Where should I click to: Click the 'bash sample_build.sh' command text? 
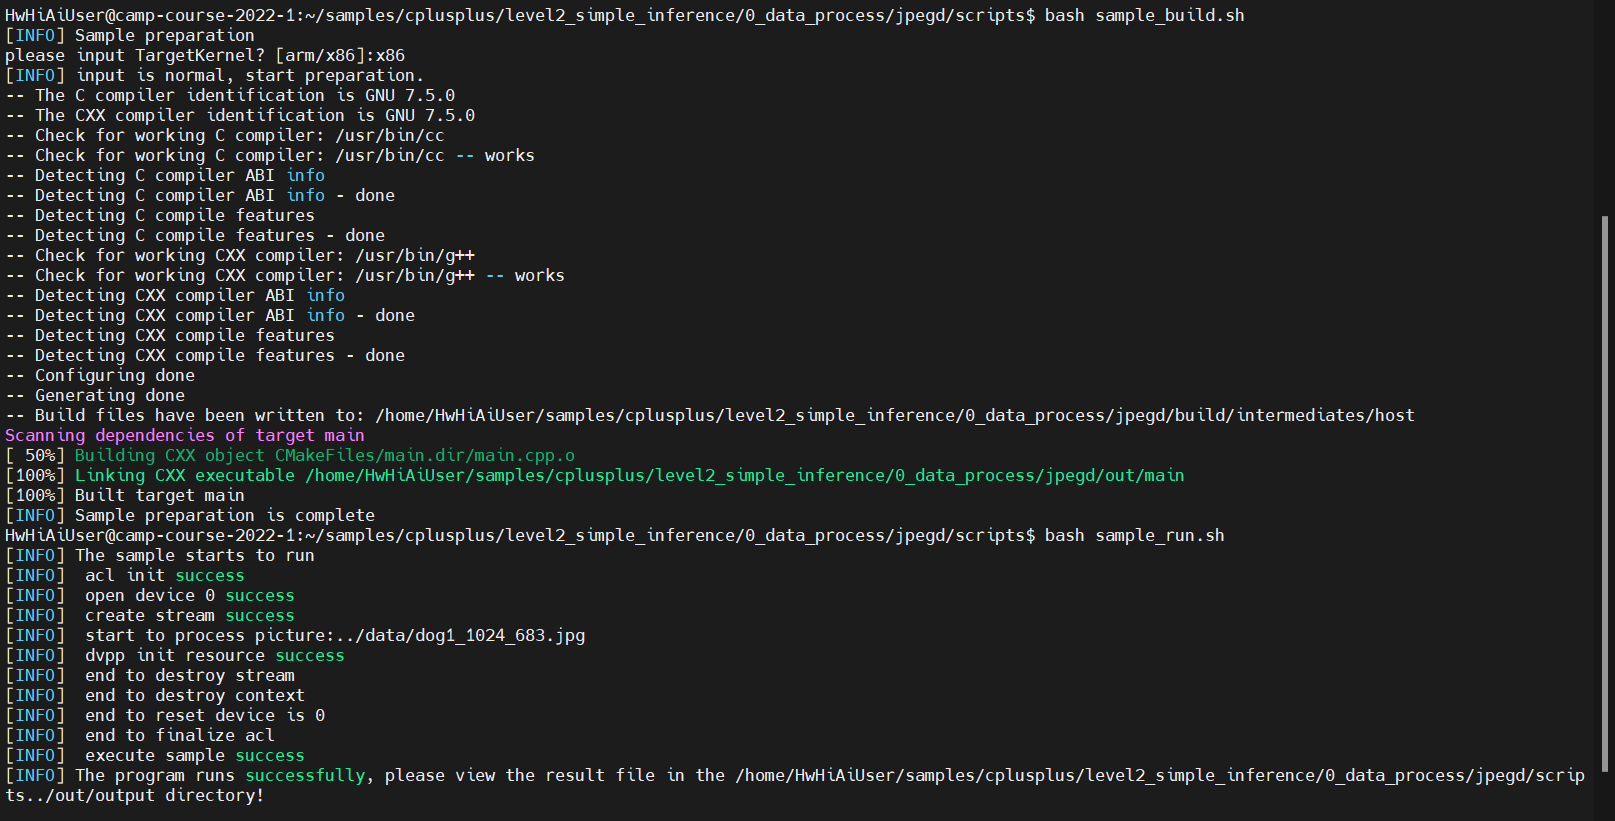pos(1144,16)
